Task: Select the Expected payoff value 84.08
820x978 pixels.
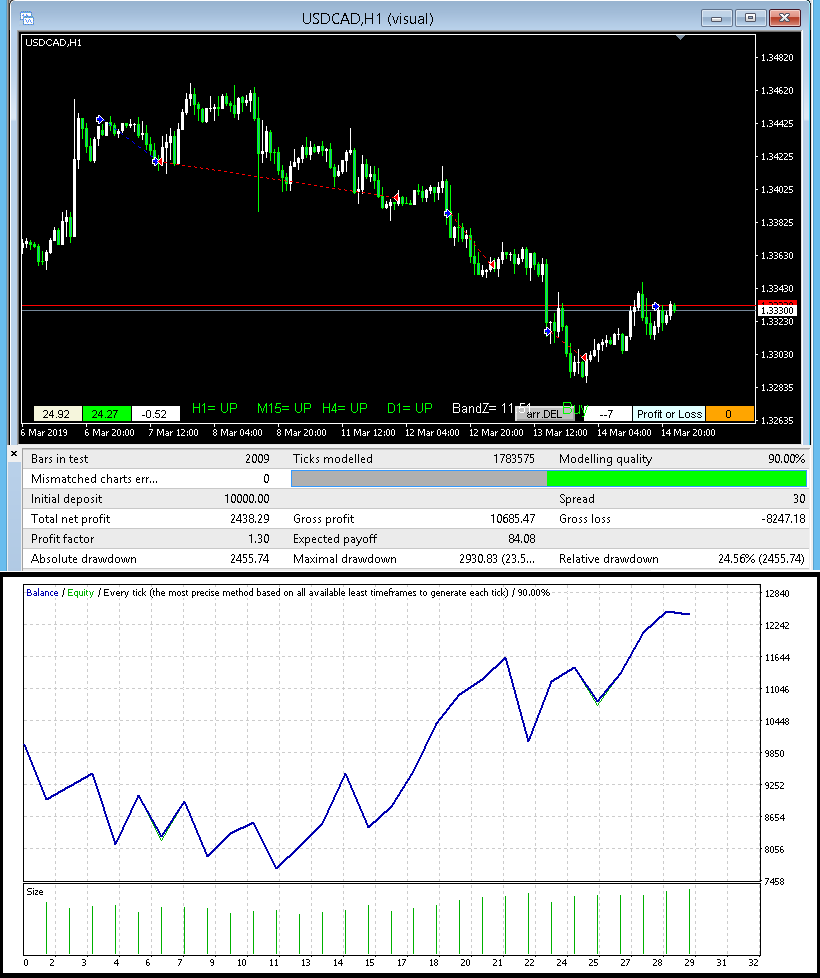Action: pyautogui.click(x=521, y=538)
